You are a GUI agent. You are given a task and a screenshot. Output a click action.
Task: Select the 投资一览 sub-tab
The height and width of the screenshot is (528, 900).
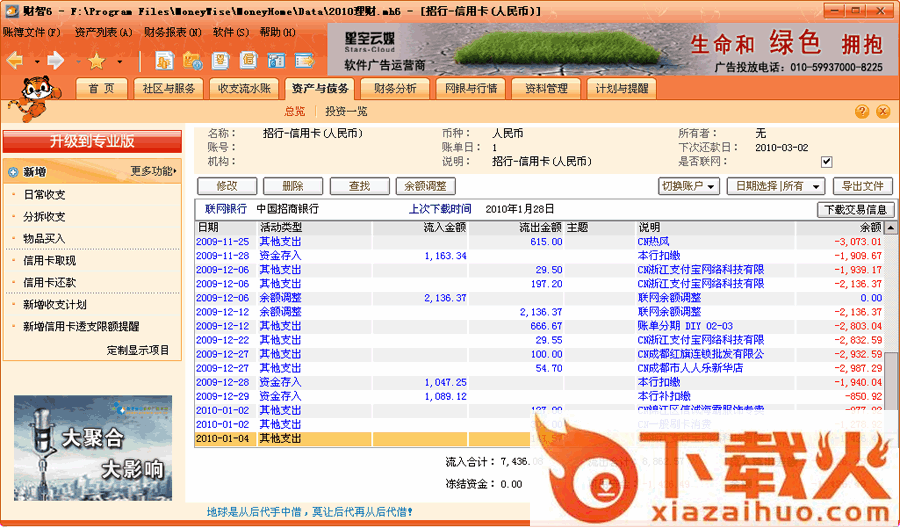click(346, 111)
